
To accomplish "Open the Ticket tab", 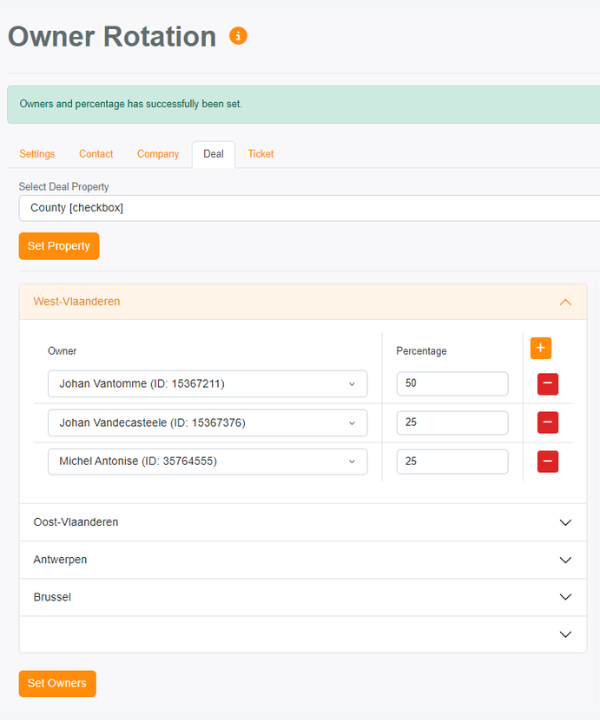I will pos(261,154).
